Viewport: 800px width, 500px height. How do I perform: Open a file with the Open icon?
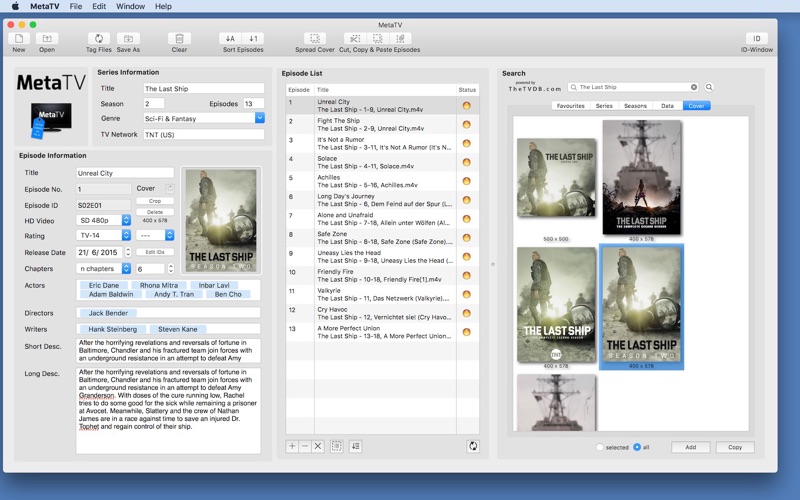coord(47,39)
